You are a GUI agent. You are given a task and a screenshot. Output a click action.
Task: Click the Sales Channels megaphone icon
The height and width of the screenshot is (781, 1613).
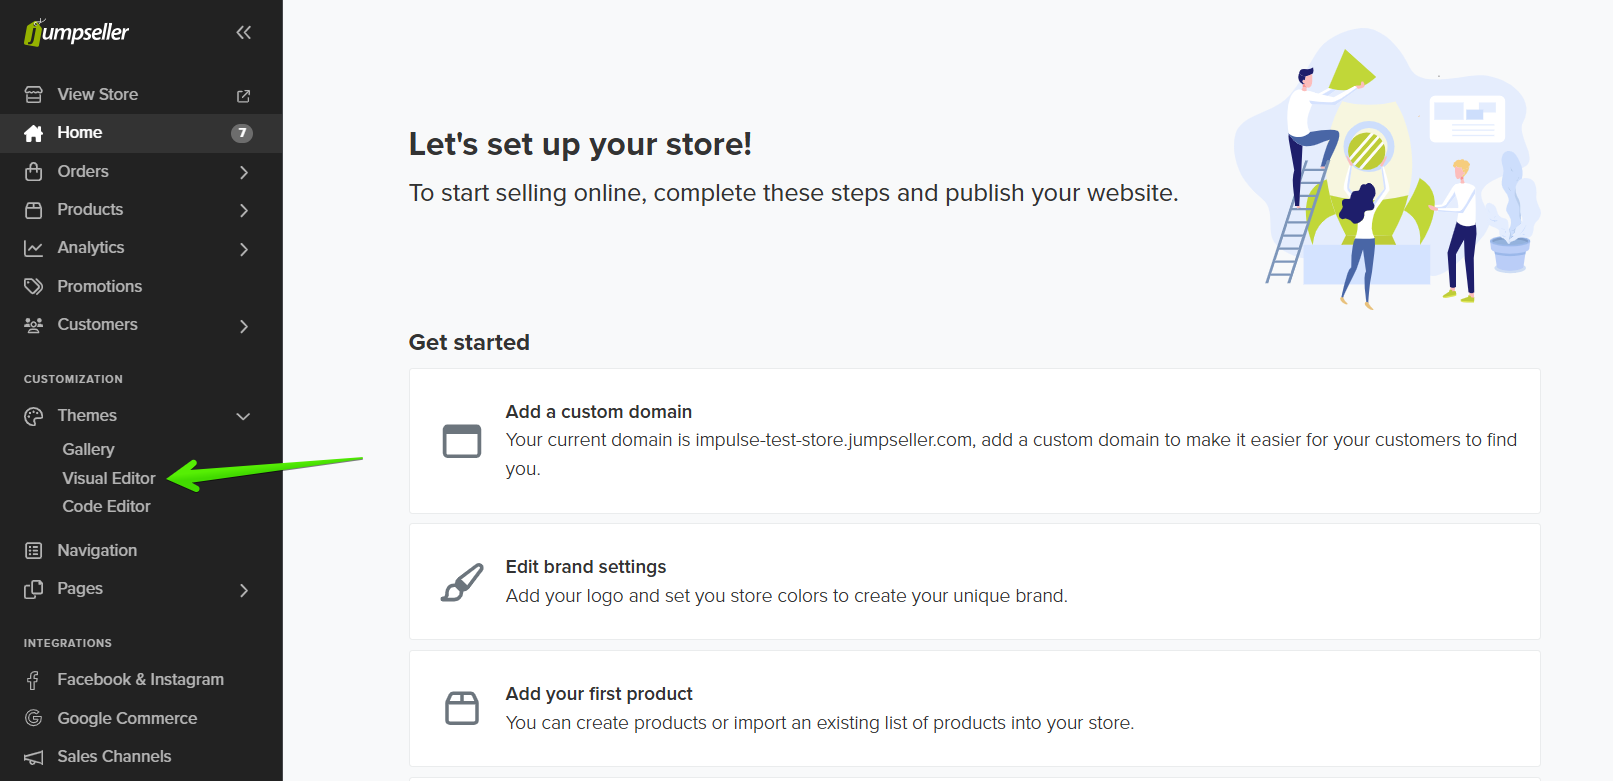tap(34, 757)
